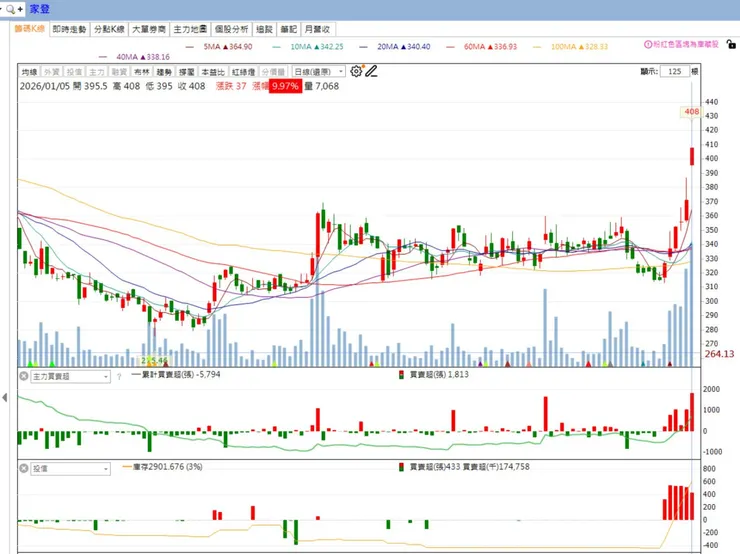
Task: Click the magnifier search icon beside 家登
Action: 10,9
